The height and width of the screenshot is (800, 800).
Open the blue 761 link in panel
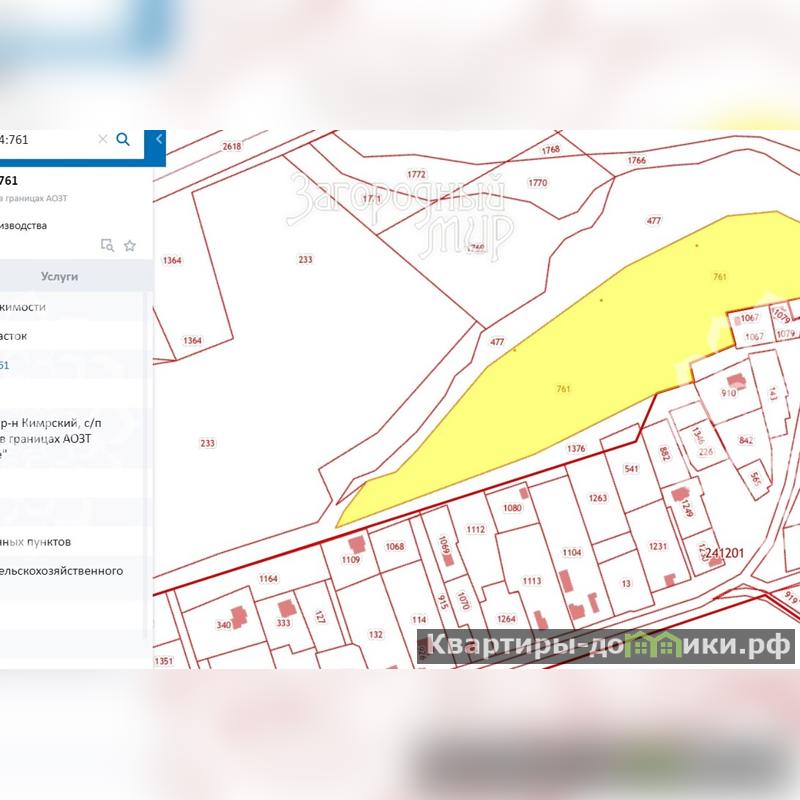(4, 365)
